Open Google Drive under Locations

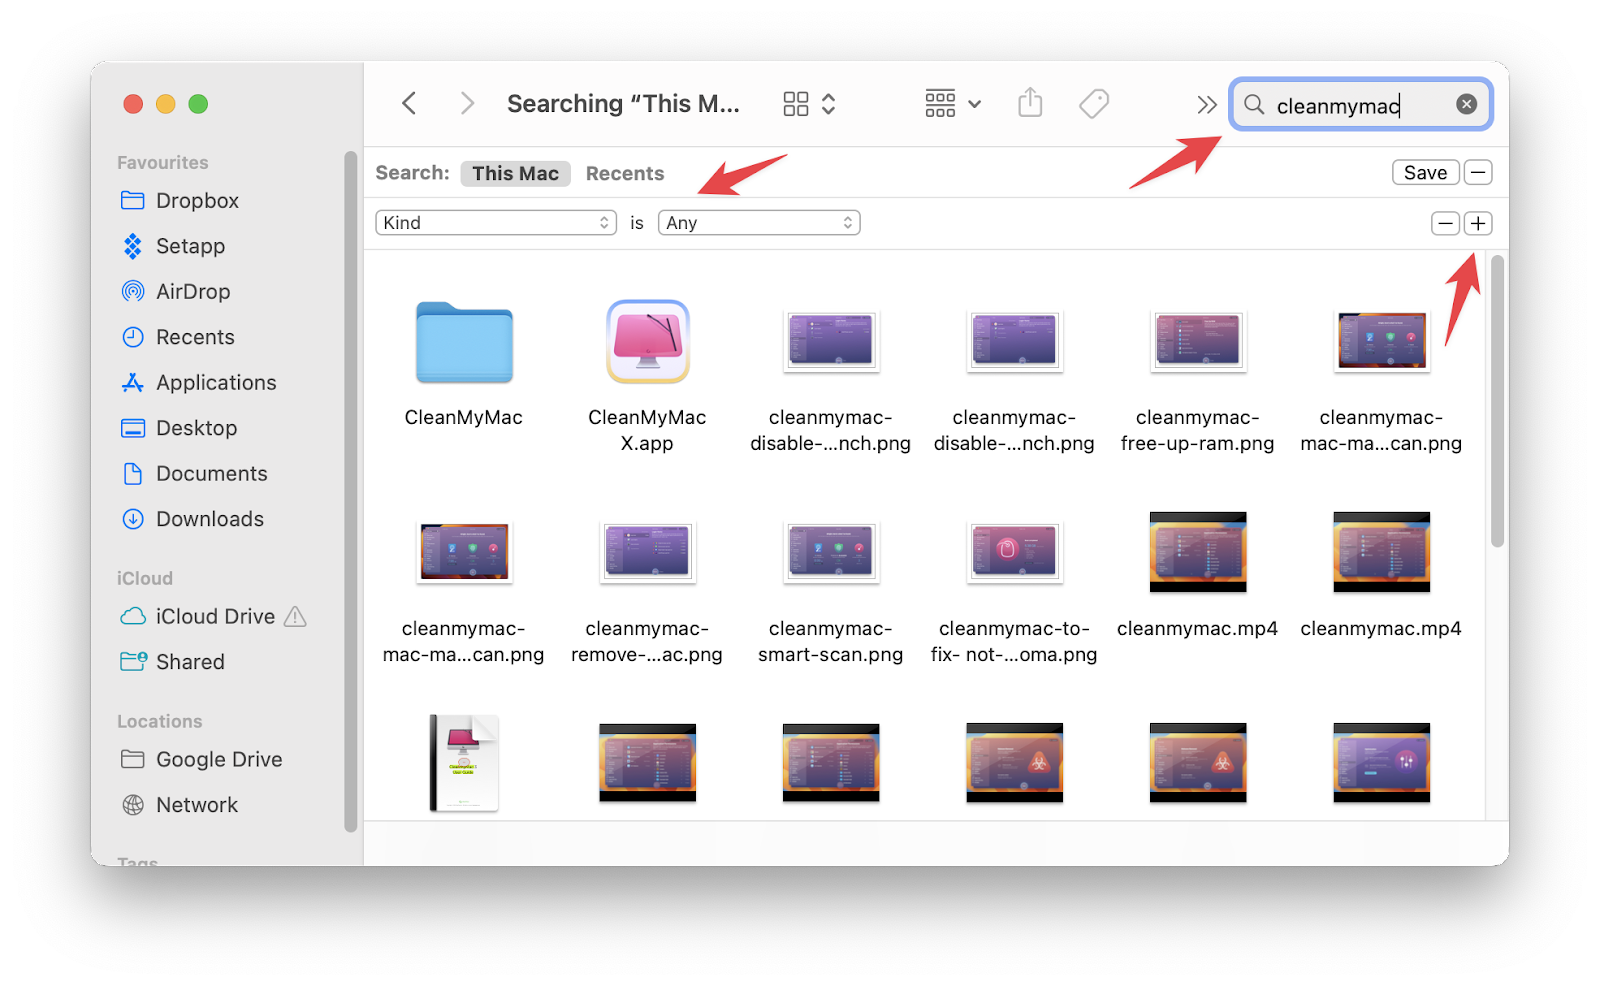tap(218, 759)
